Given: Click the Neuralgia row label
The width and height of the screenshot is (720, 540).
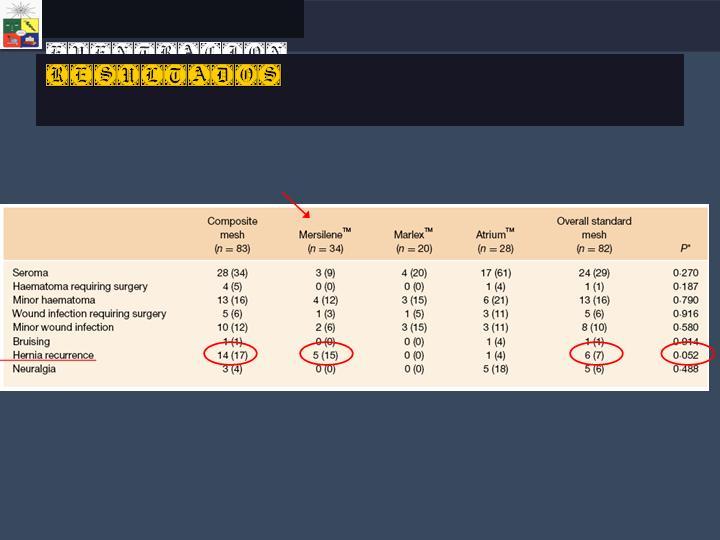Looking at the screenshot, I should [x=34, y=369].
